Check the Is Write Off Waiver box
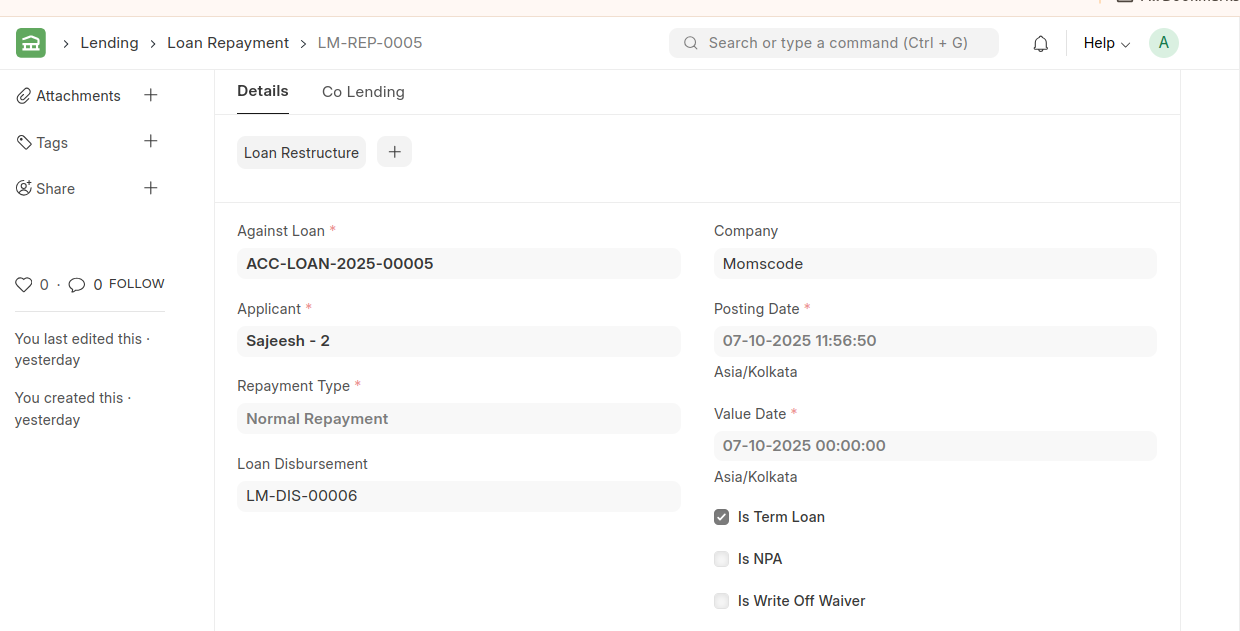 721,601
